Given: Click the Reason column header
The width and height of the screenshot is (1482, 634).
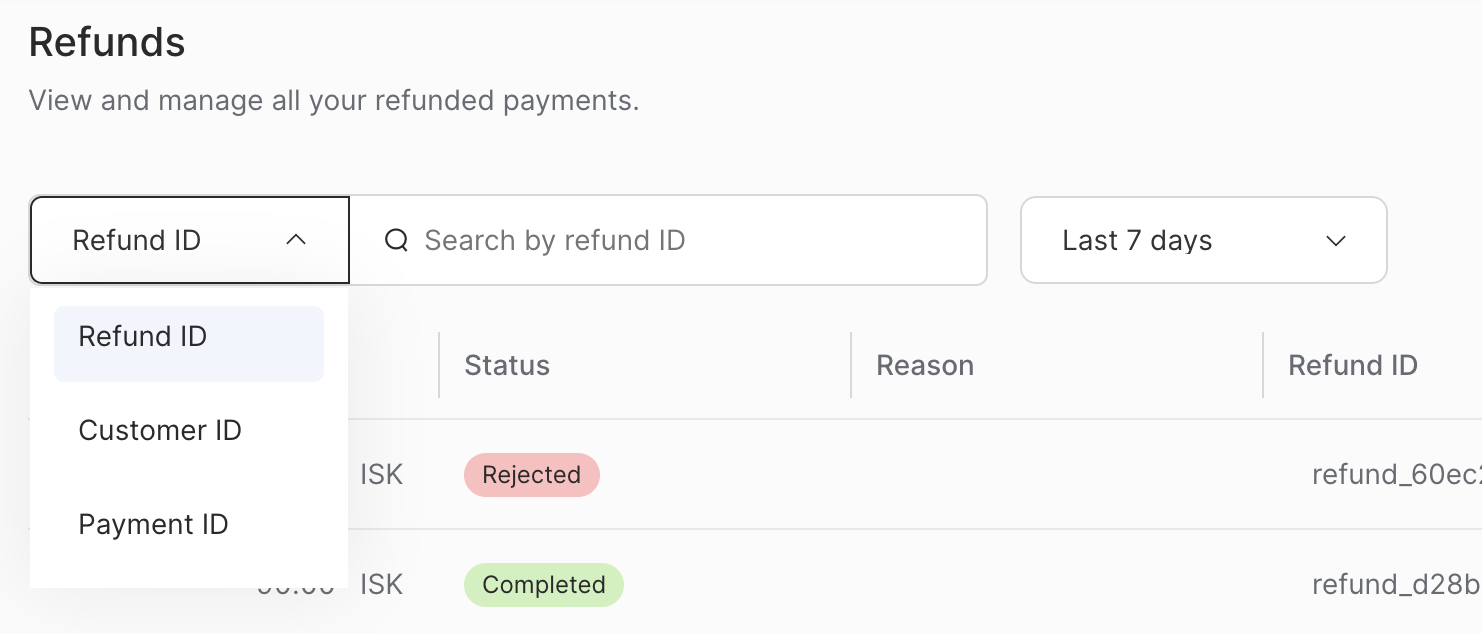Looking at the screenshot, I should [x=925, y=365].
